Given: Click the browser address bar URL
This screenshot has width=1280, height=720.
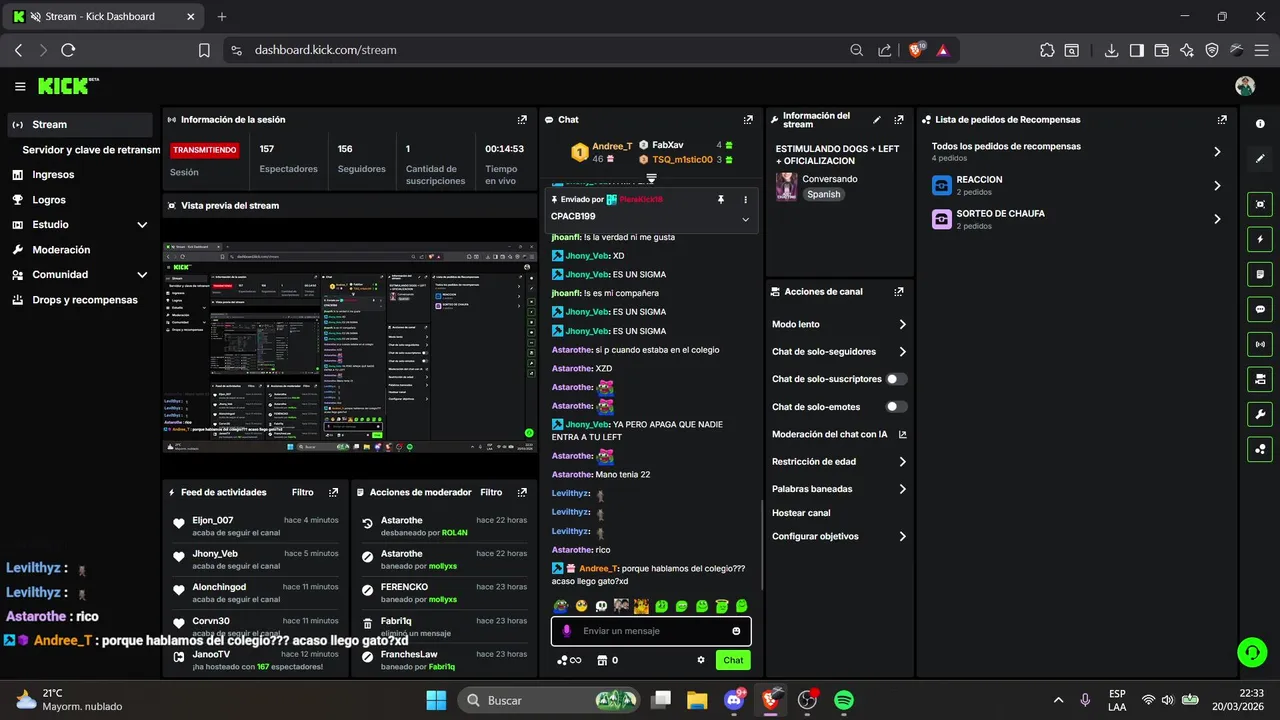Looking at the screenshot, I should 326,50.
